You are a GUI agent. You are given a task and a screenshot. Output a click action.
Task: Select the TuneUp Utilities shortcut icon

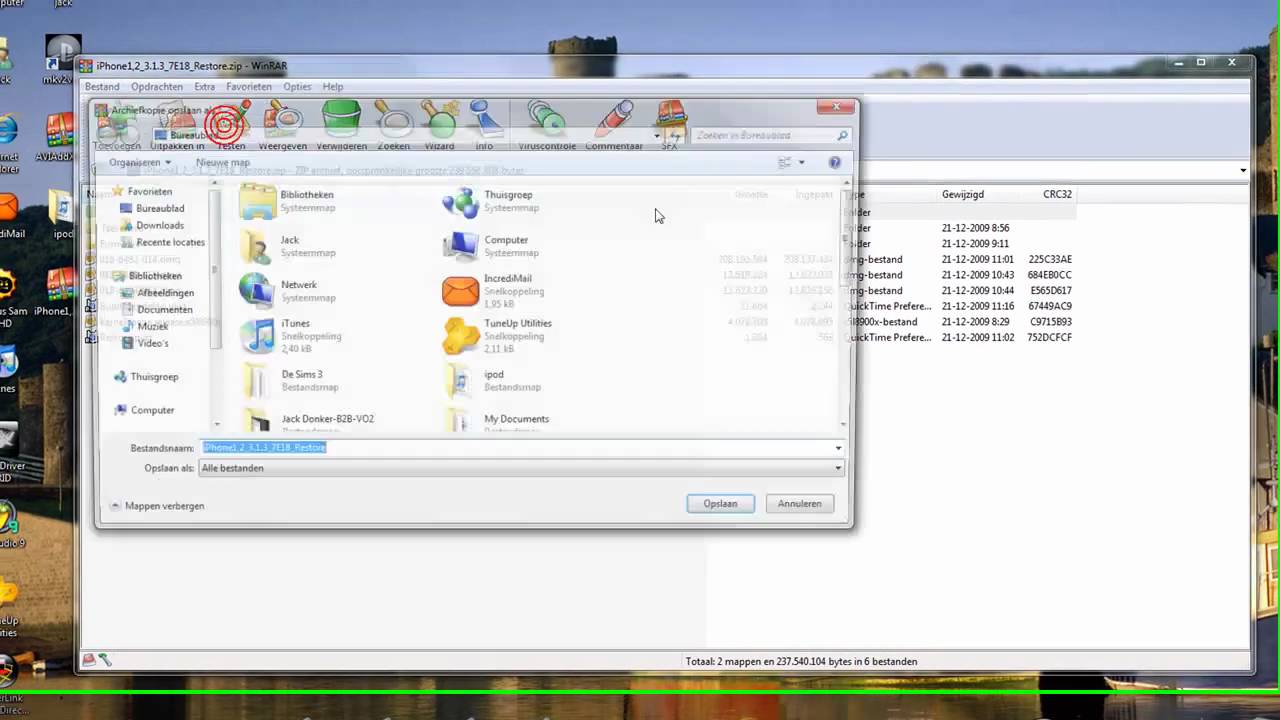point(460,336)
